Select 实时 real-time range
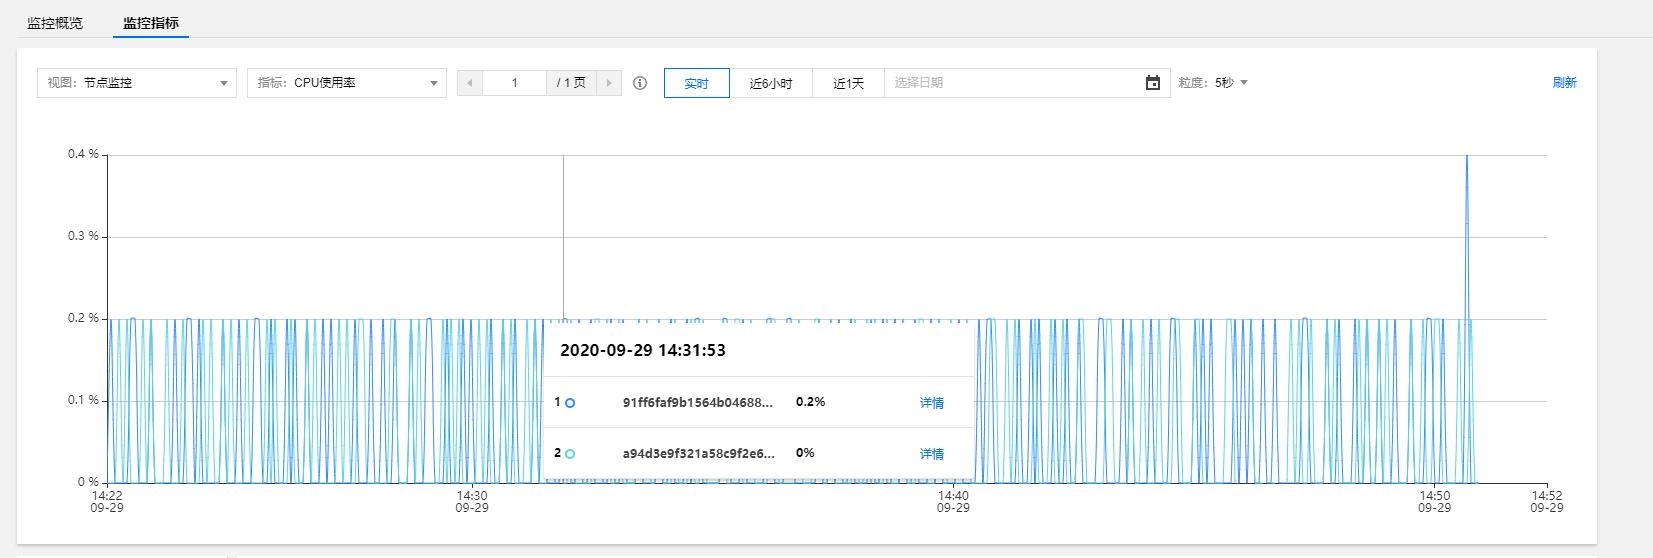1653x558 pixels. click(x=696, y=83)
